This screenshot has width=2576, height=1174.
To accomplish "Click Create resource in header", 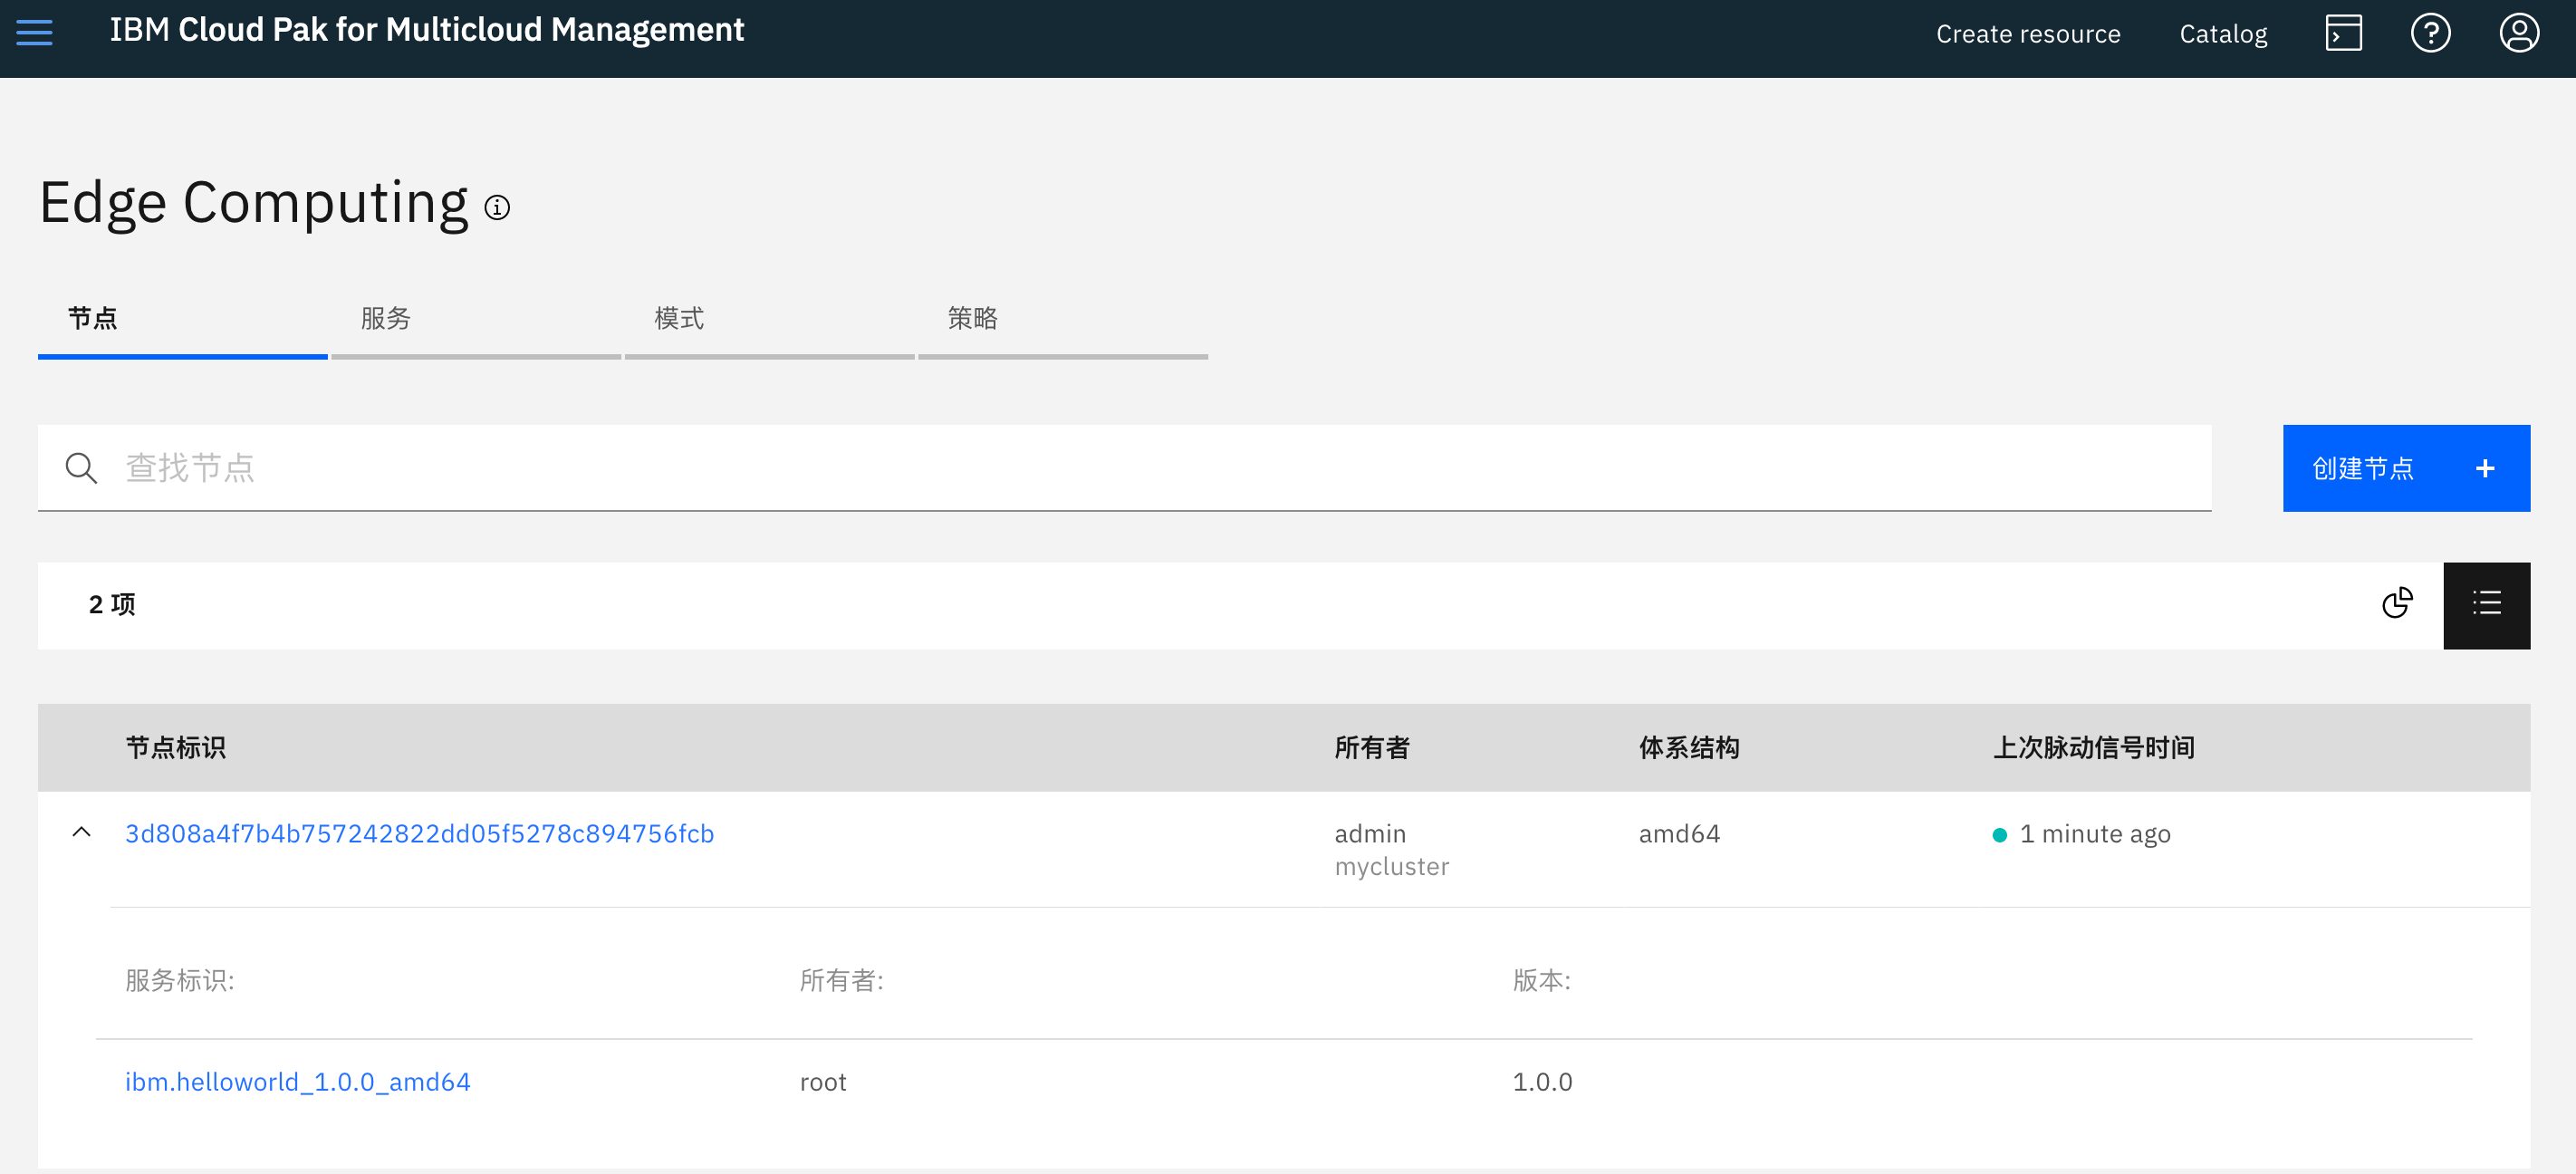I will (x=2027, y=34).
